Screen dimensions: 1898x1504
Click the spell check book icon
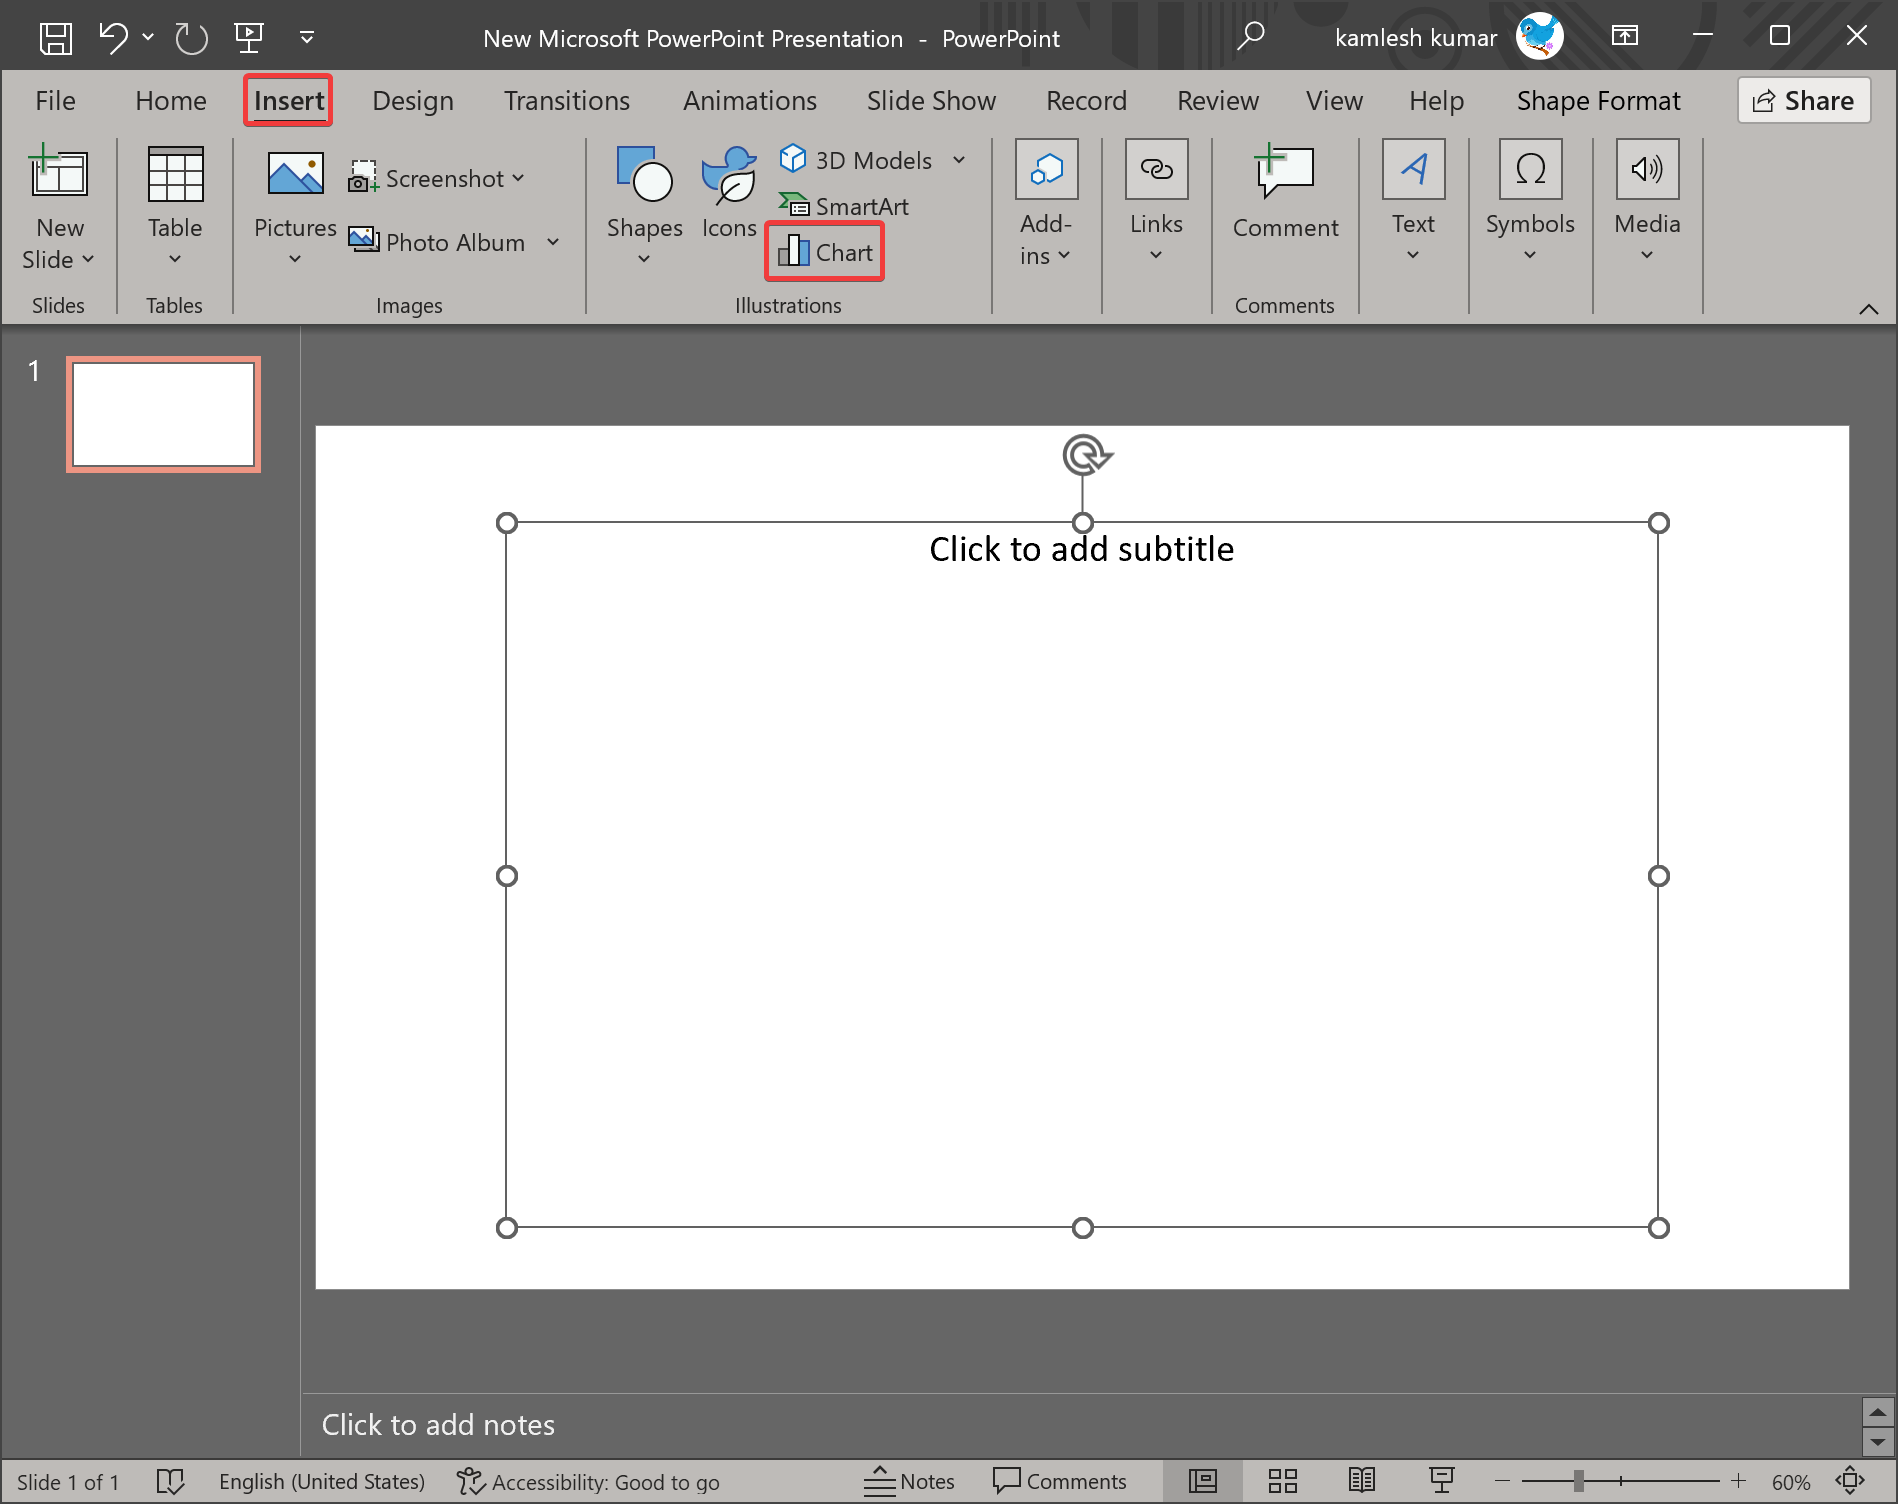click(x=171, y=1481)
